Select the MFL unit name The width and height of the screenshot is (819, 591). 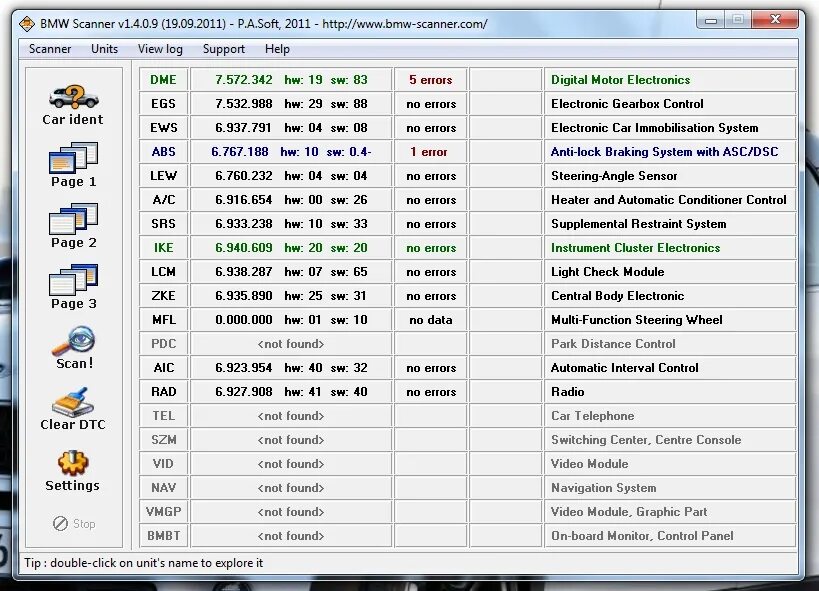163,320
